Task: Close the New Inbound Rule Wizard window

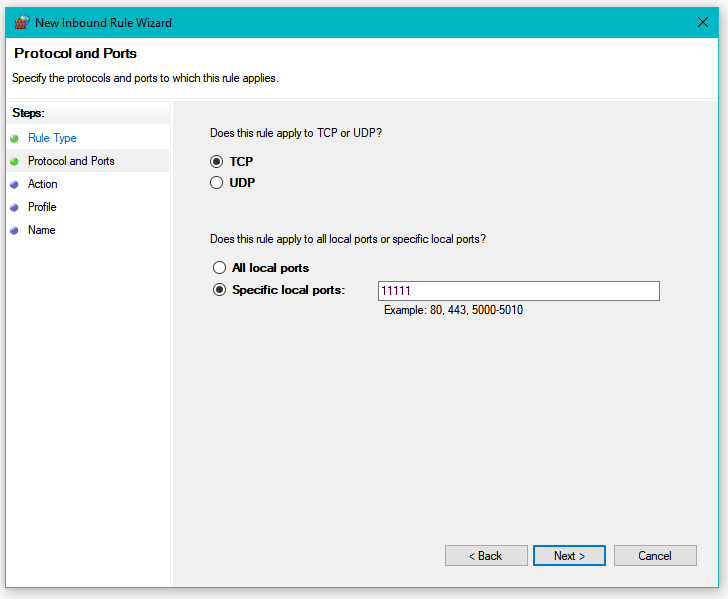Action: click(702, 22)
